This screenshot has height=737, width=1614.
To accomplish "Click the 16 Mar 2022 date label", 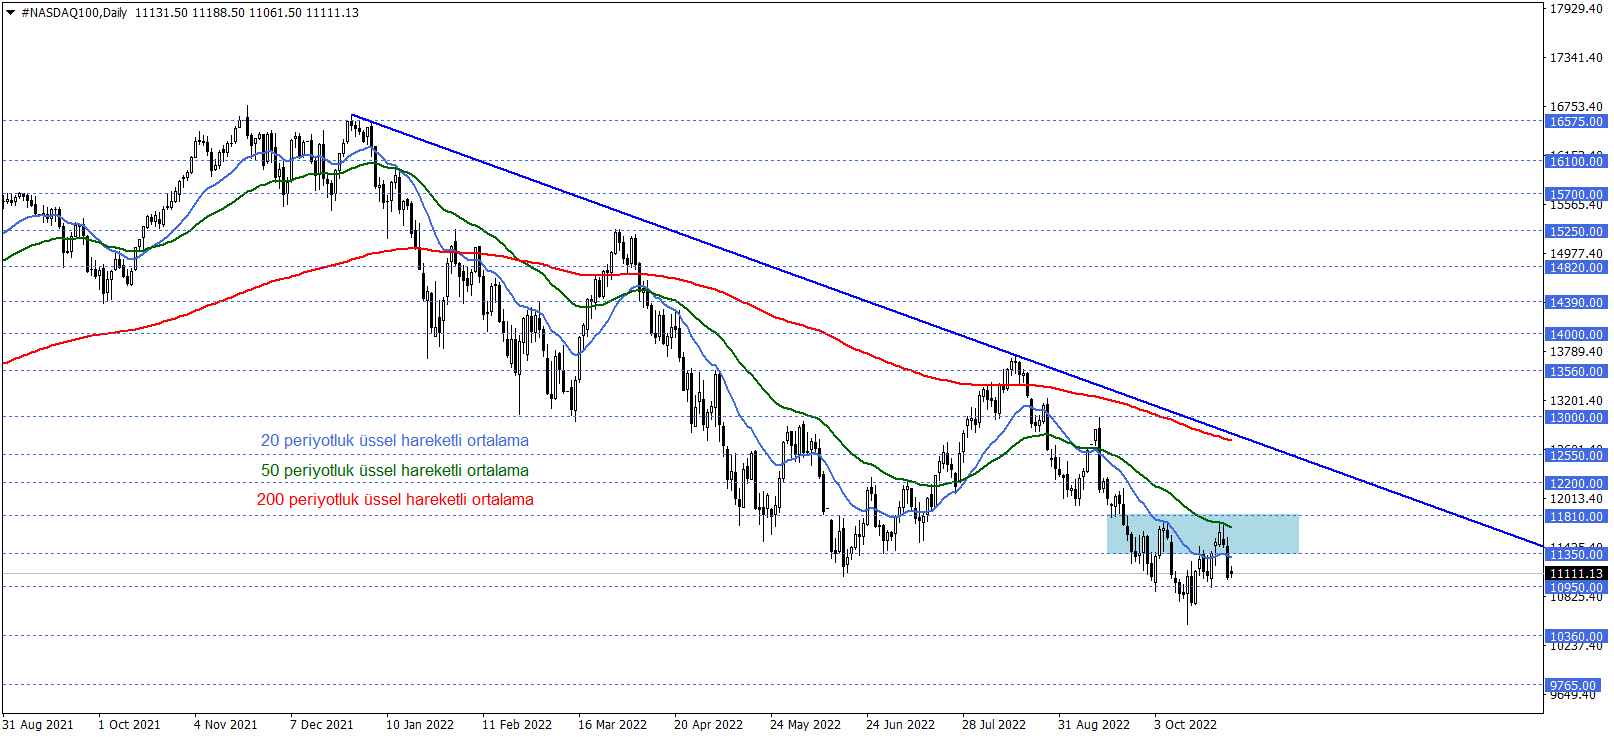I will coord(612,725).
